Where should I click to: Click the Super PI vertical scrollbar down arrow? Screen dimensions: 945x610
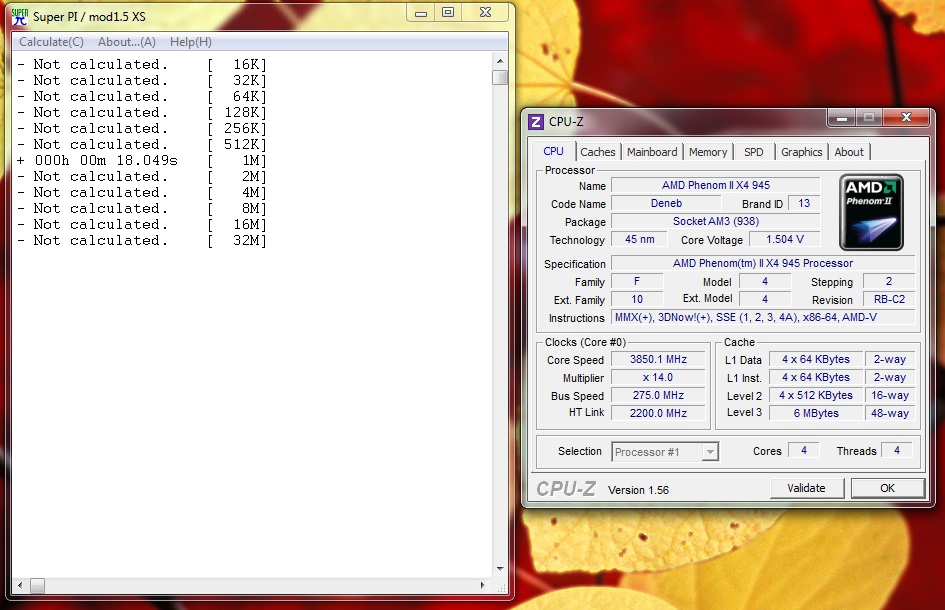[x=500, y=568]
